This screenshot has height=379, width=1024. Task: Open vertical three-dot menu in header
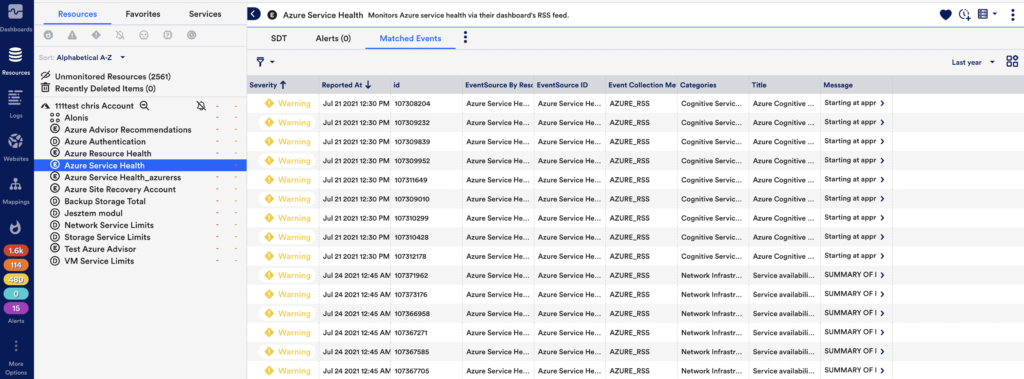pos(1012,14)
